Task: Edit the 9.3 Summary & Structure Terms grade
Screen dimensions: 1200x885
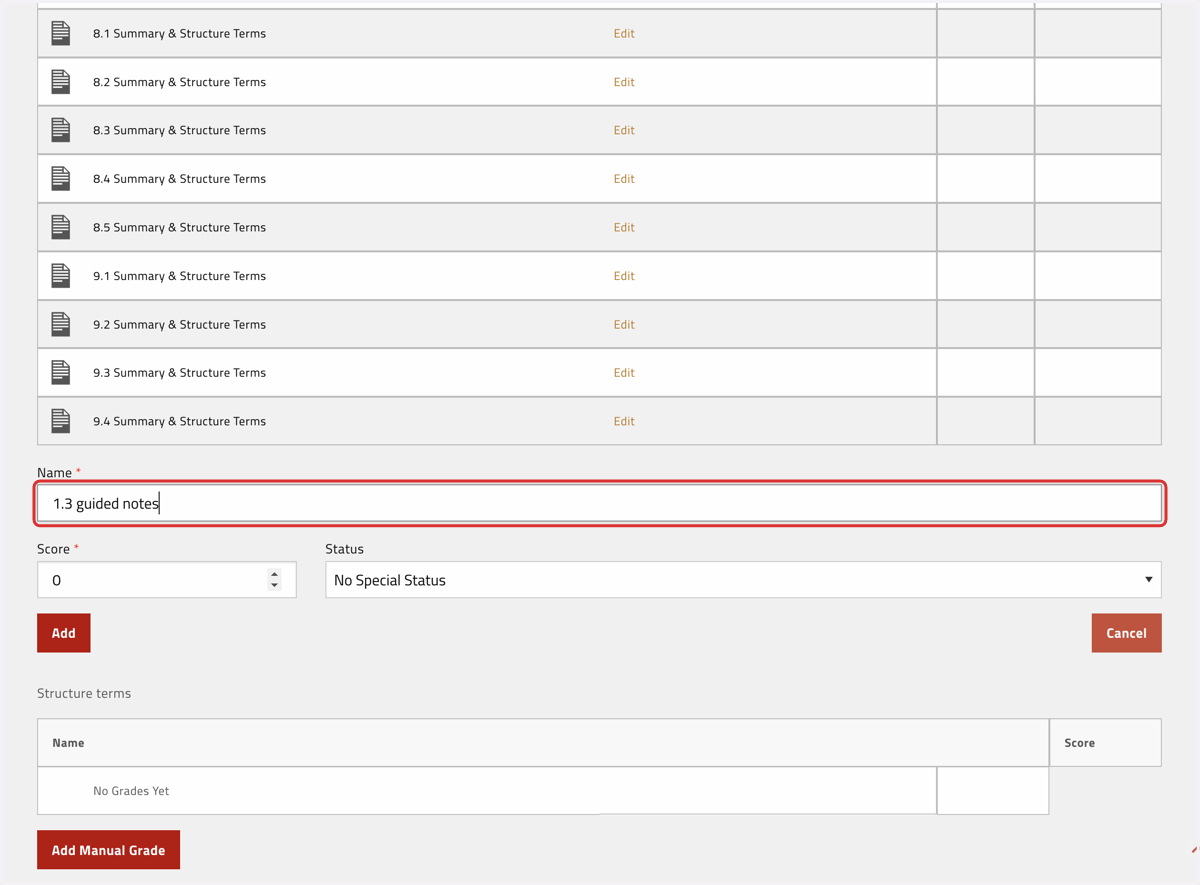Action: [624, 372]
